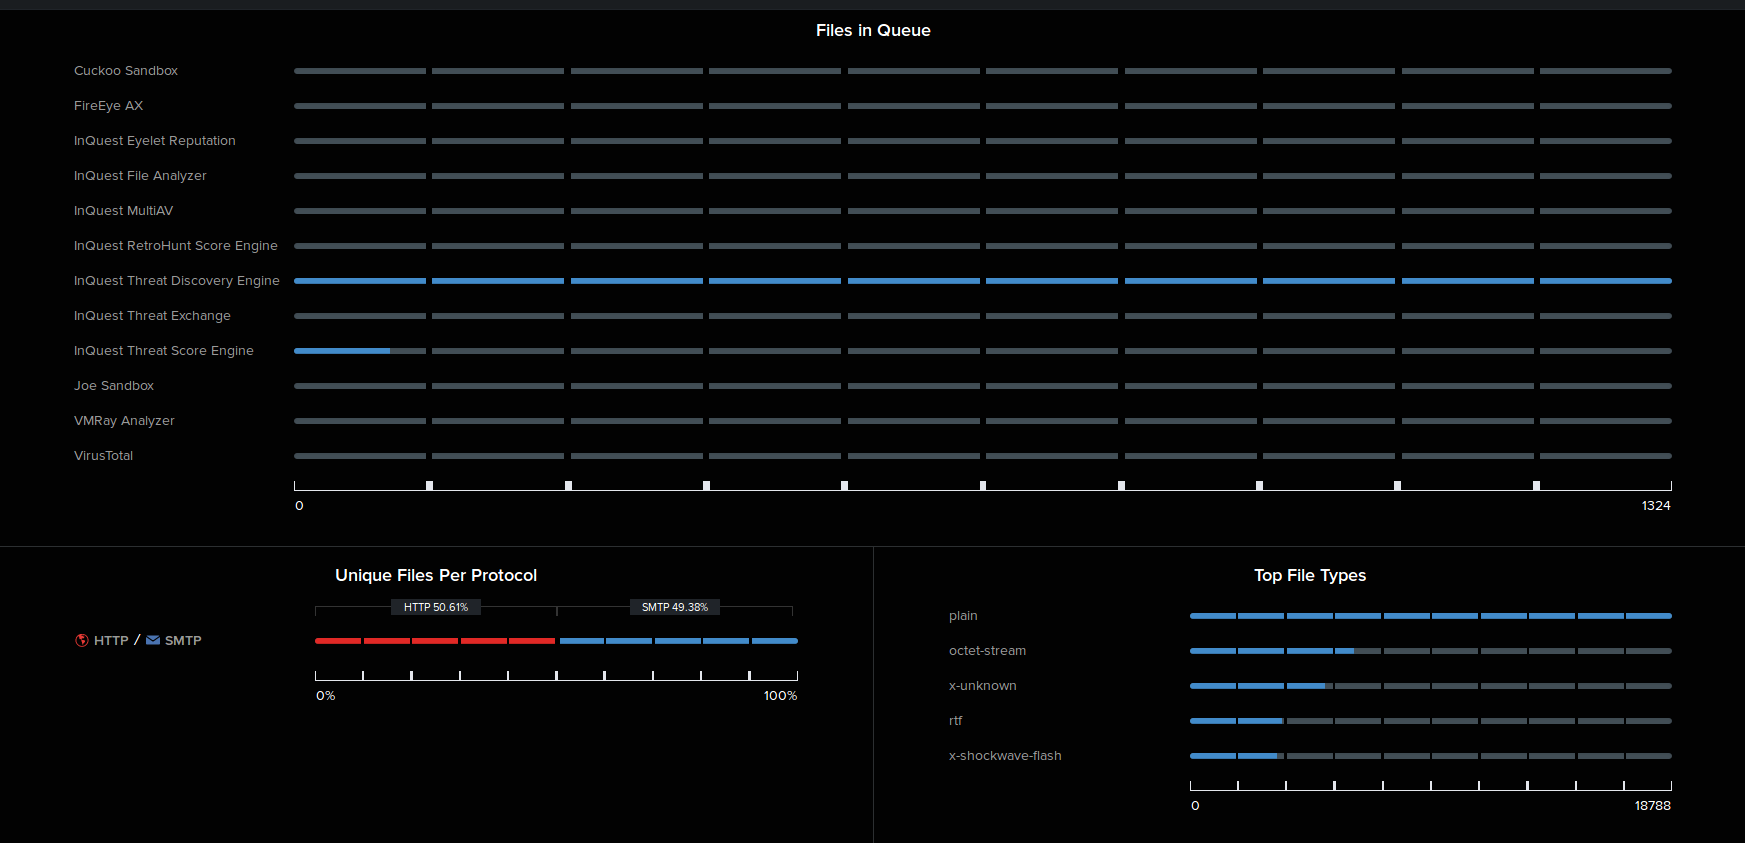
Task: Select the InQuest MultiAV label
Action: pos(124,211)
